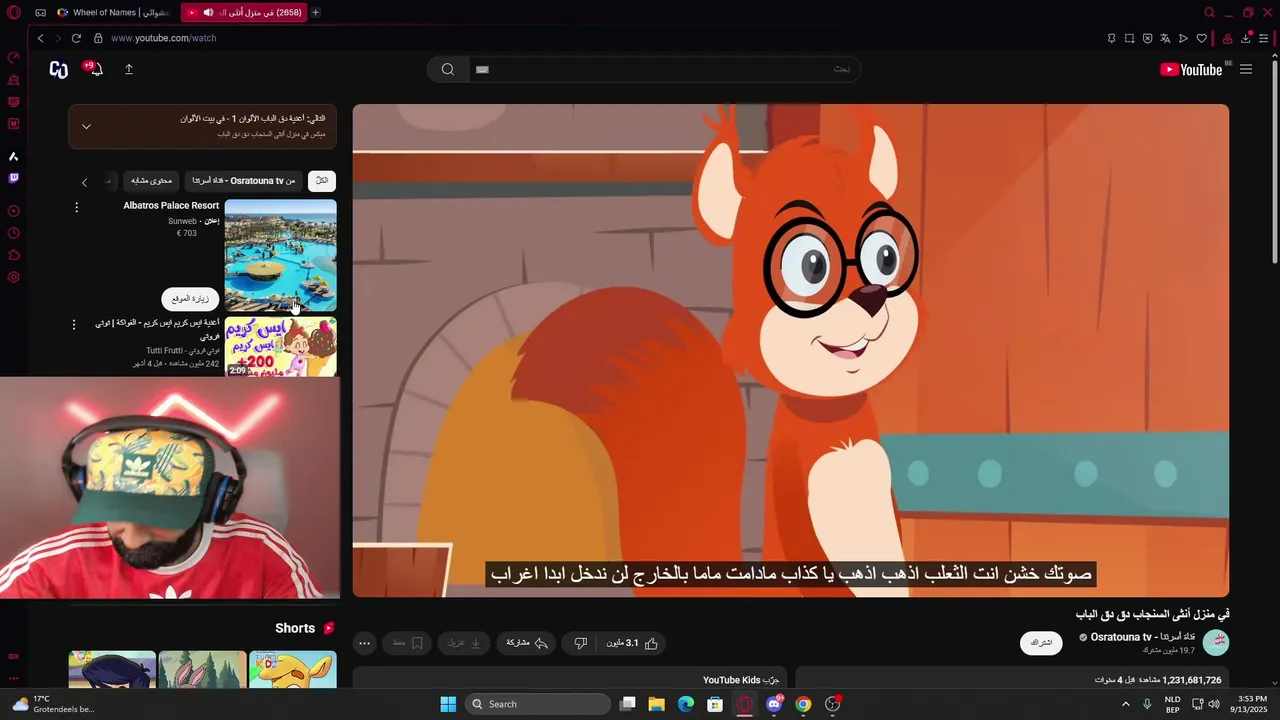Show hidden system tray icons chevron

point(1125,704)
